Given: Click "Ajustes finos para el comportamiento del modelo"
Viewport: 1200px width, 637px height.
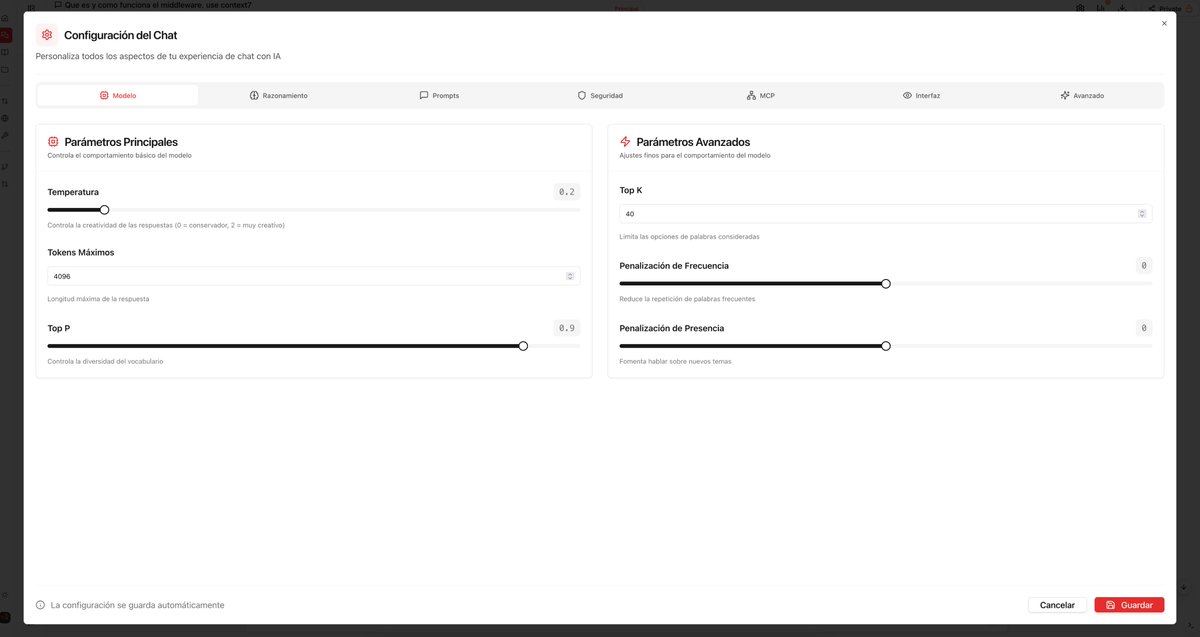Looking at the screenshot, I should tap(695, 156).
